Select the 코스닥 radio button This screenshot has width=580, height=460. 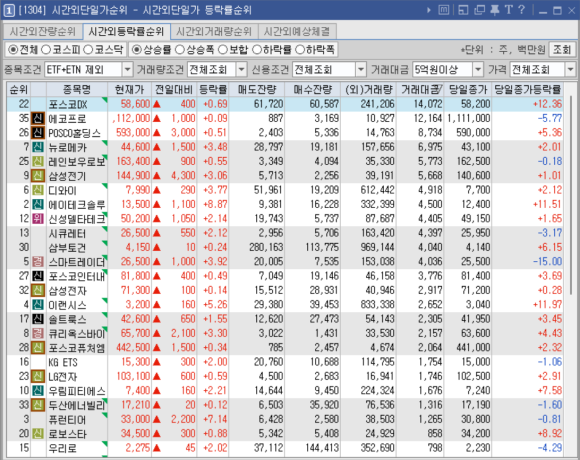pyautogui.click(x=88, y=50)
